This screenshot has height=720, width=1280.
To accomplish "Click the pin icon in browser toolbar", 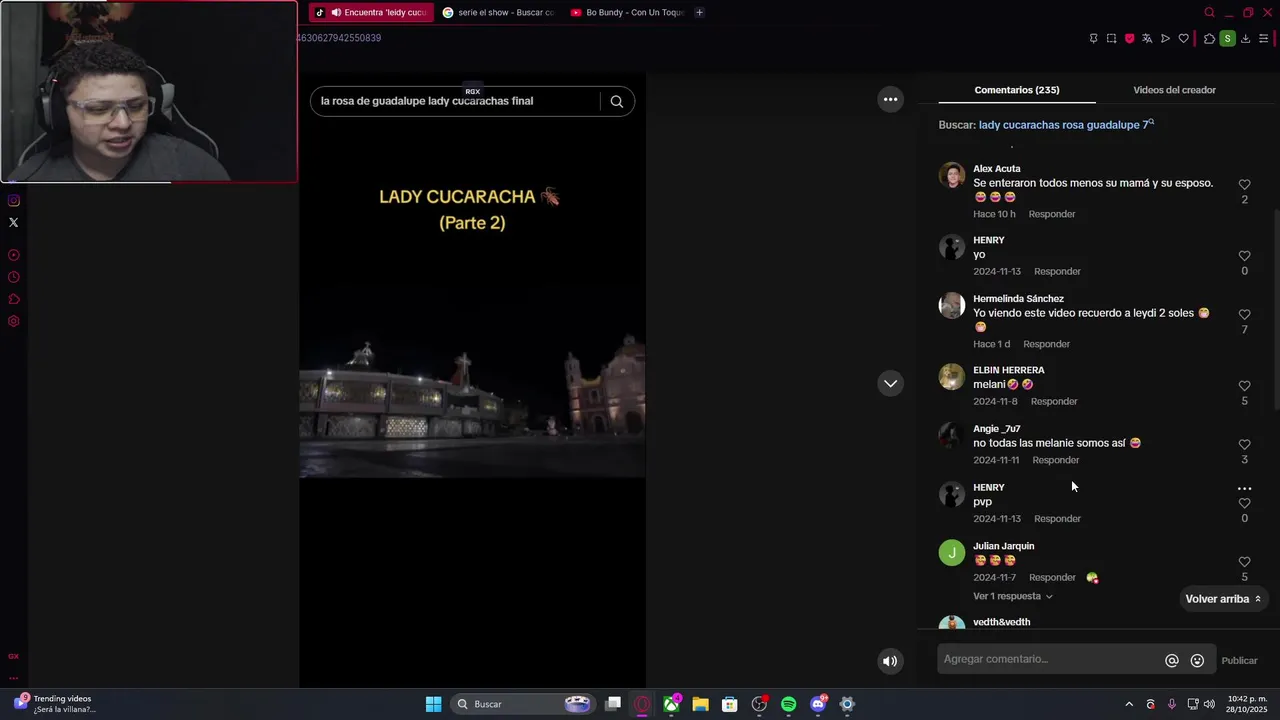I will (1093, 38).
